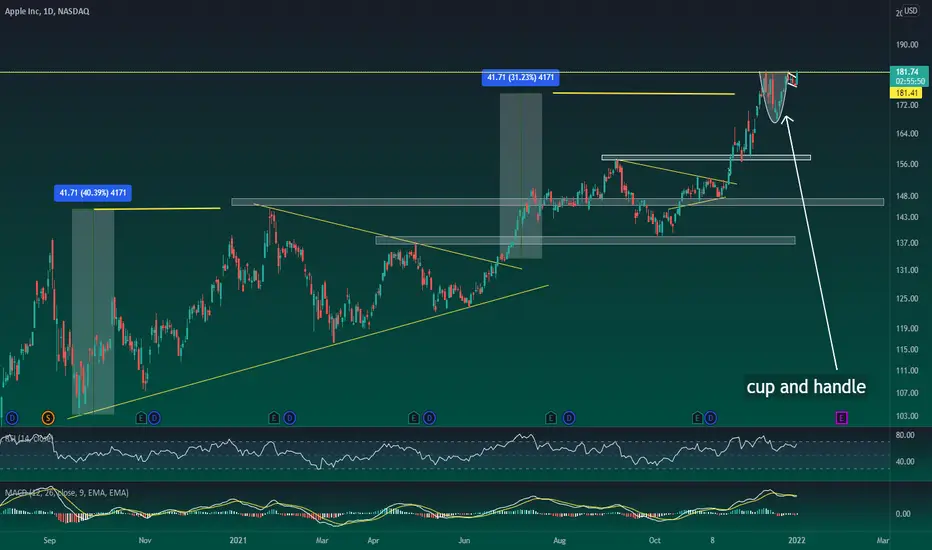Click earnings E marker after 2021 label
This screenshot has height=550, width=932.
[274, 418]
